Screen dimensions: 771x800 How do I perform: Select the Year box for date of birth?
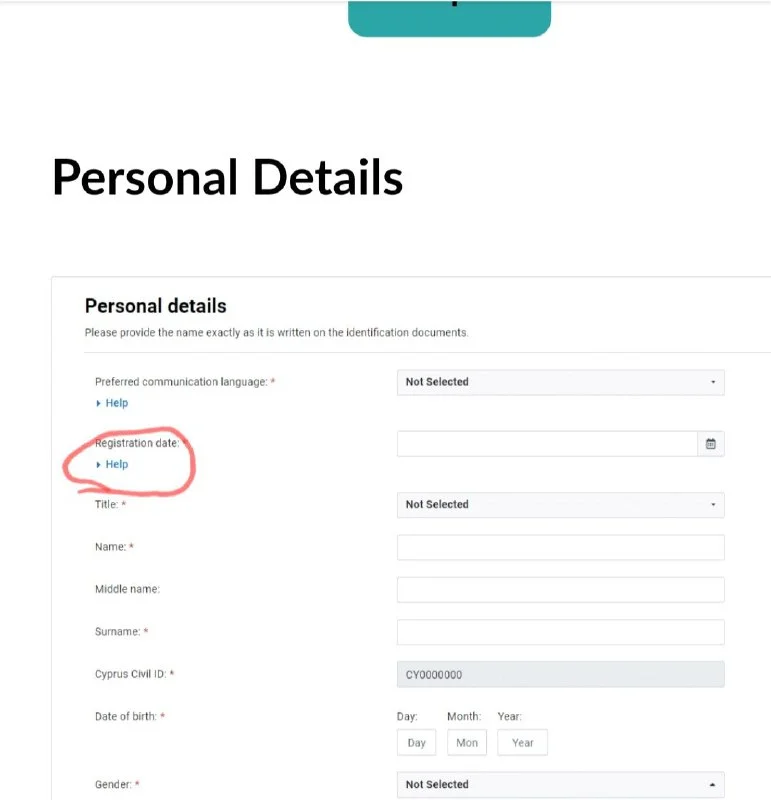tap(522, 743)
